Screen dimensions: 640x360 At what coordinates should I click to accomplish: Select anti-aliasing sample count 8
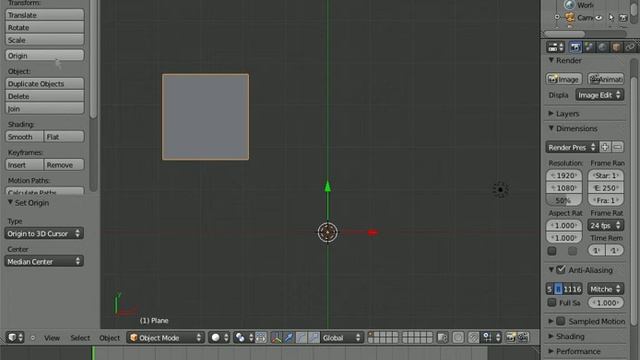point(558,289)
